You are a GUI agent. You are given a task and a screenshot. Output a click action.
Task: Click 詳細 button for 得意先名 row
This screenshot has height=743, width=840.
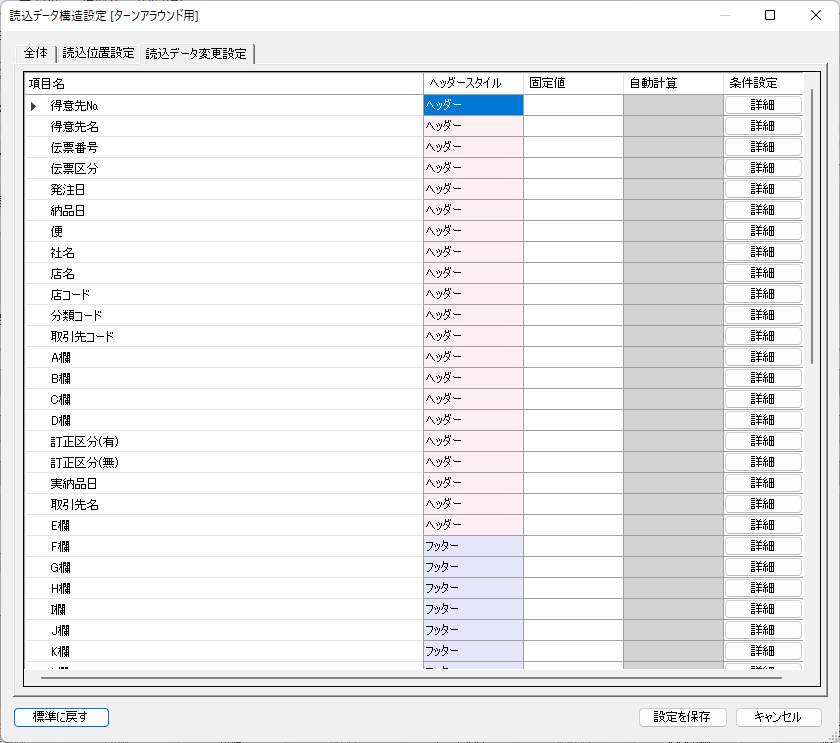[x=763, y=125]
